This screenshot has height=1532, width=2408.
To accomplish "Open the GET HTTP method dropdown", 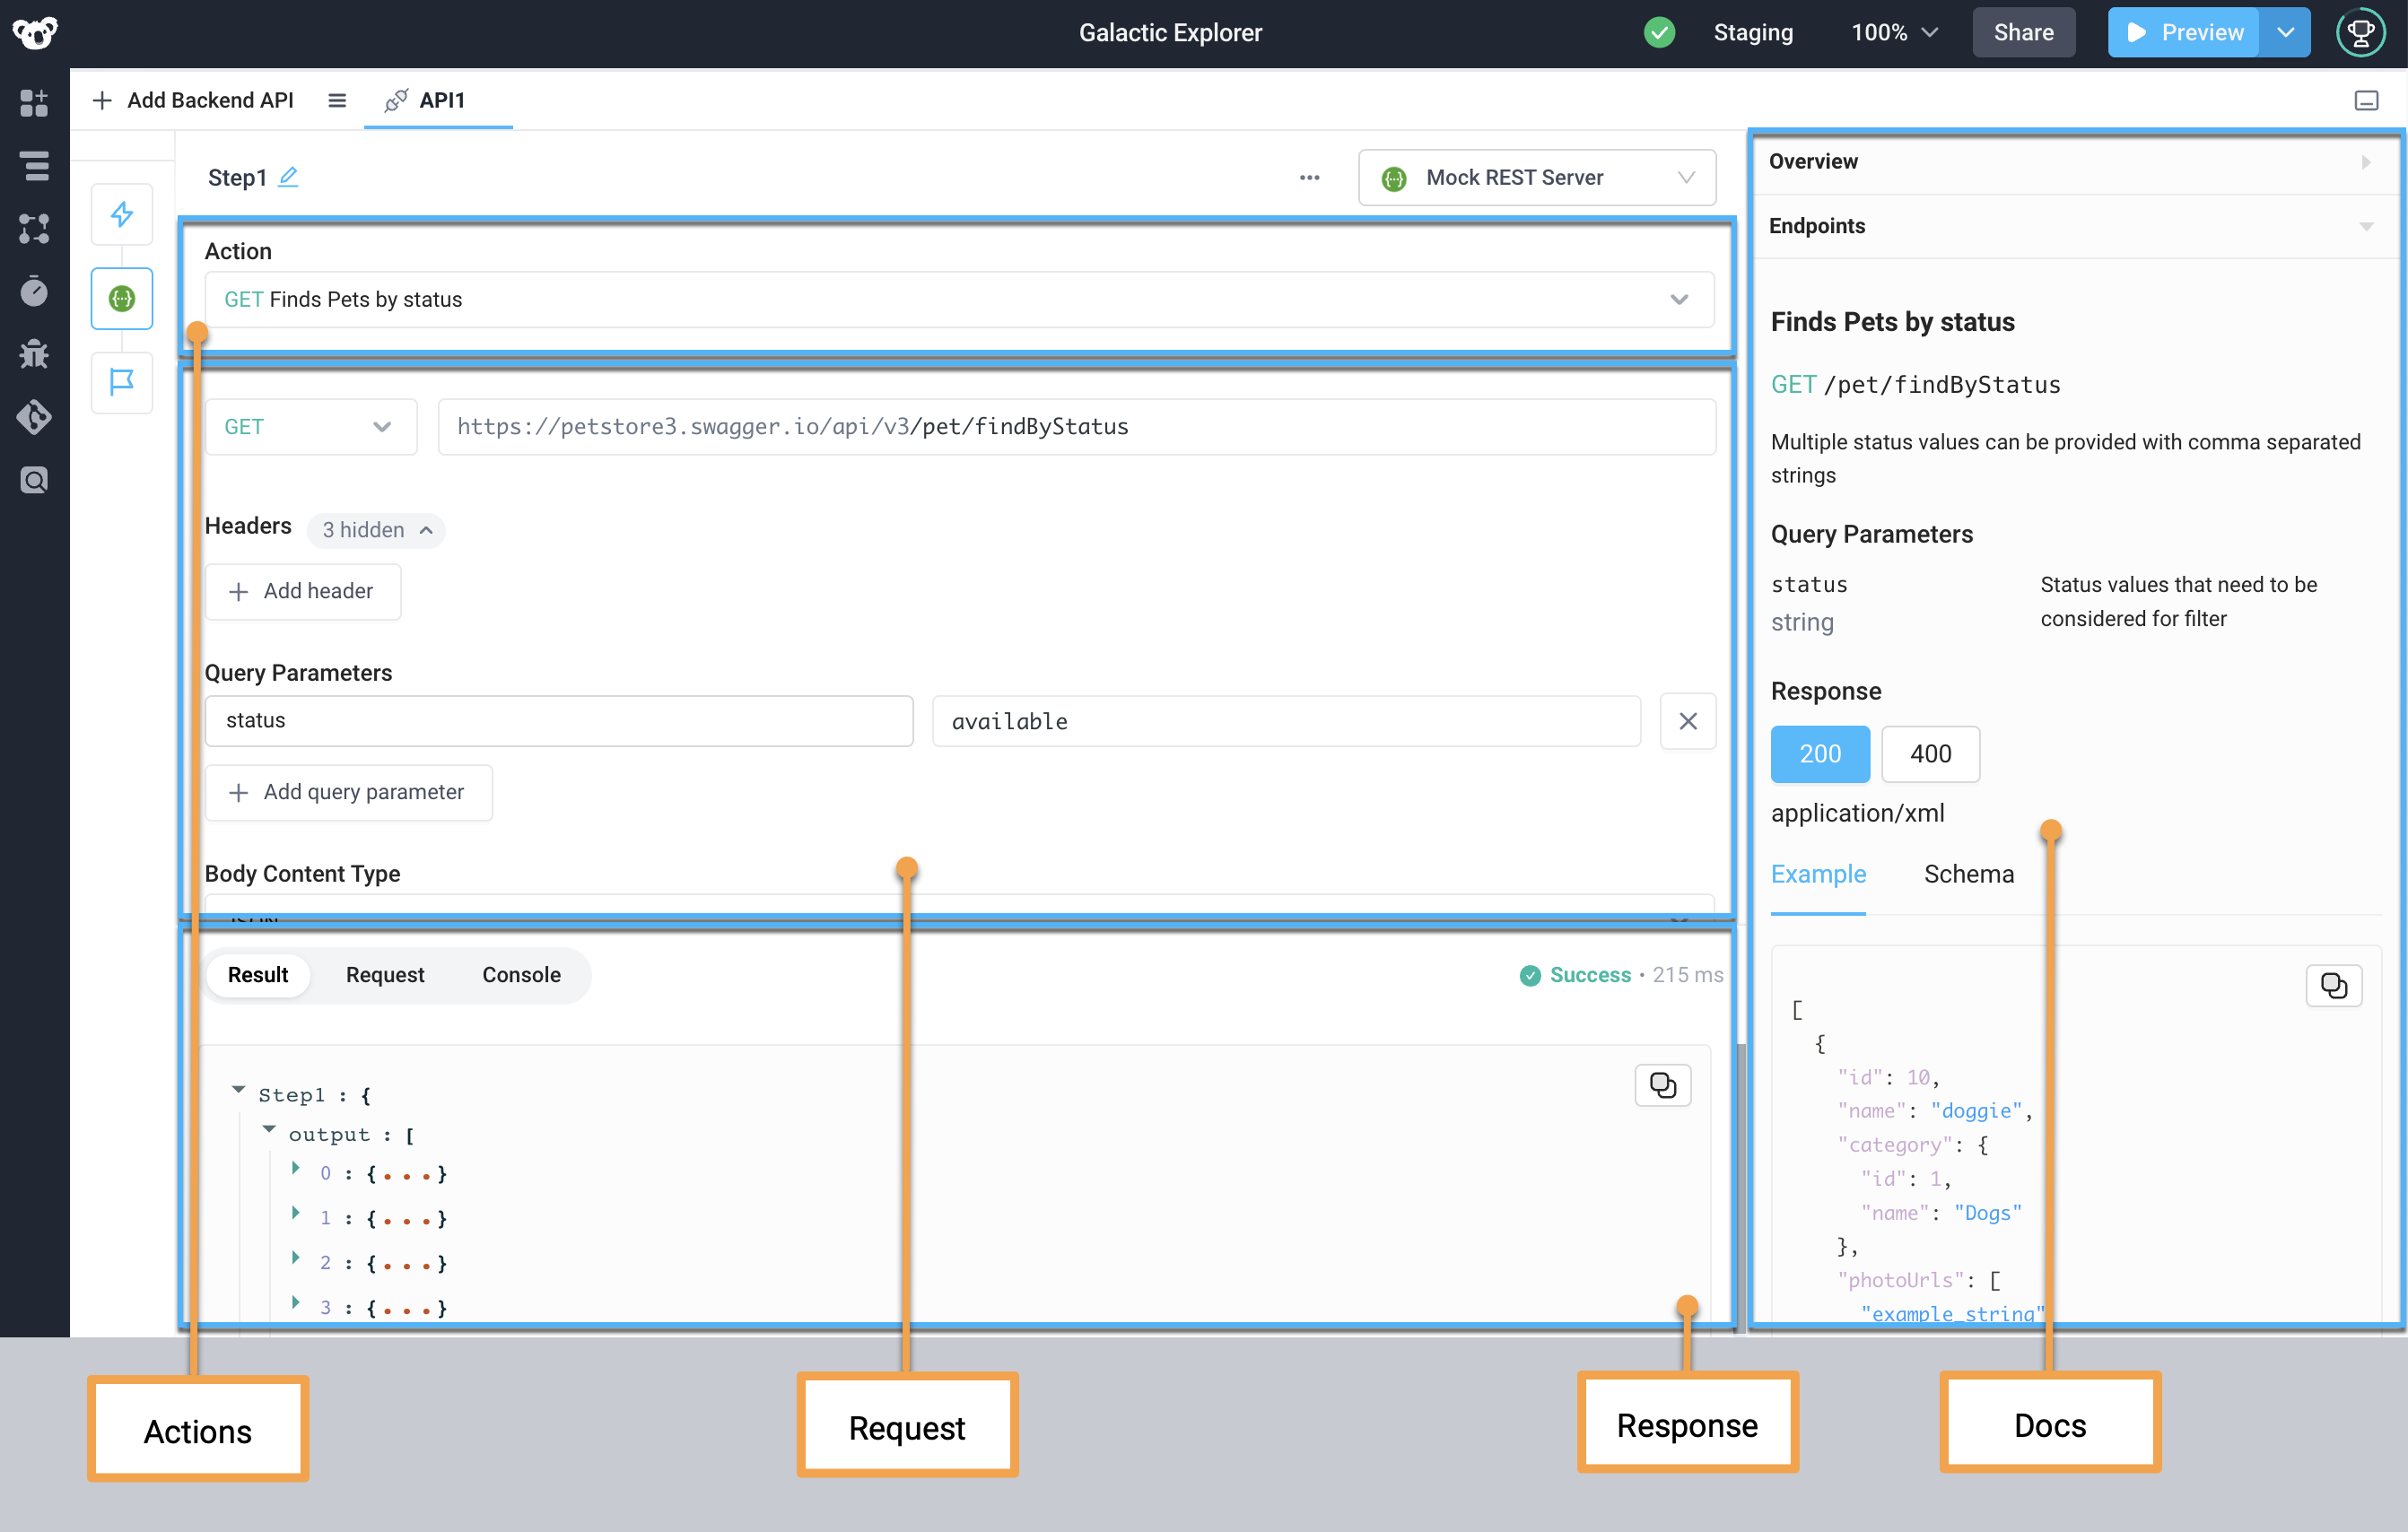I will 310,426.
